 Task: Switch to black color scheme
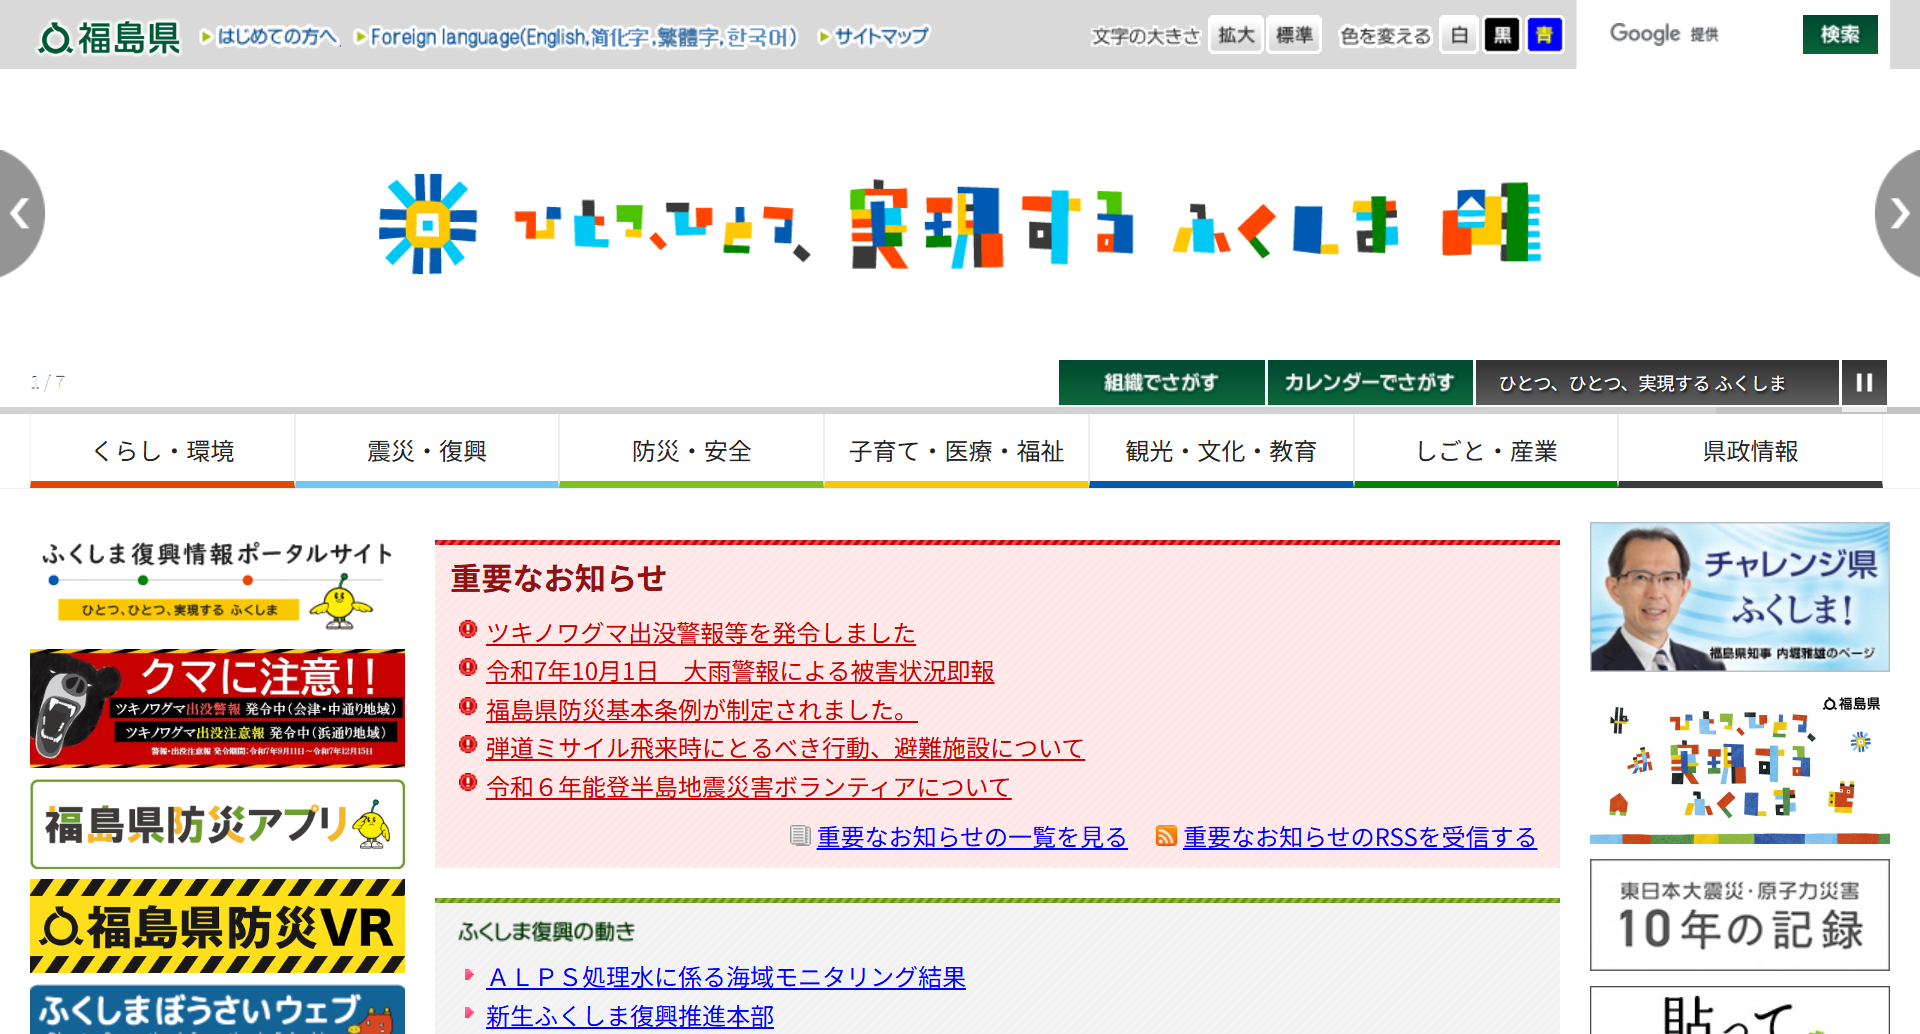point(1501,35)
